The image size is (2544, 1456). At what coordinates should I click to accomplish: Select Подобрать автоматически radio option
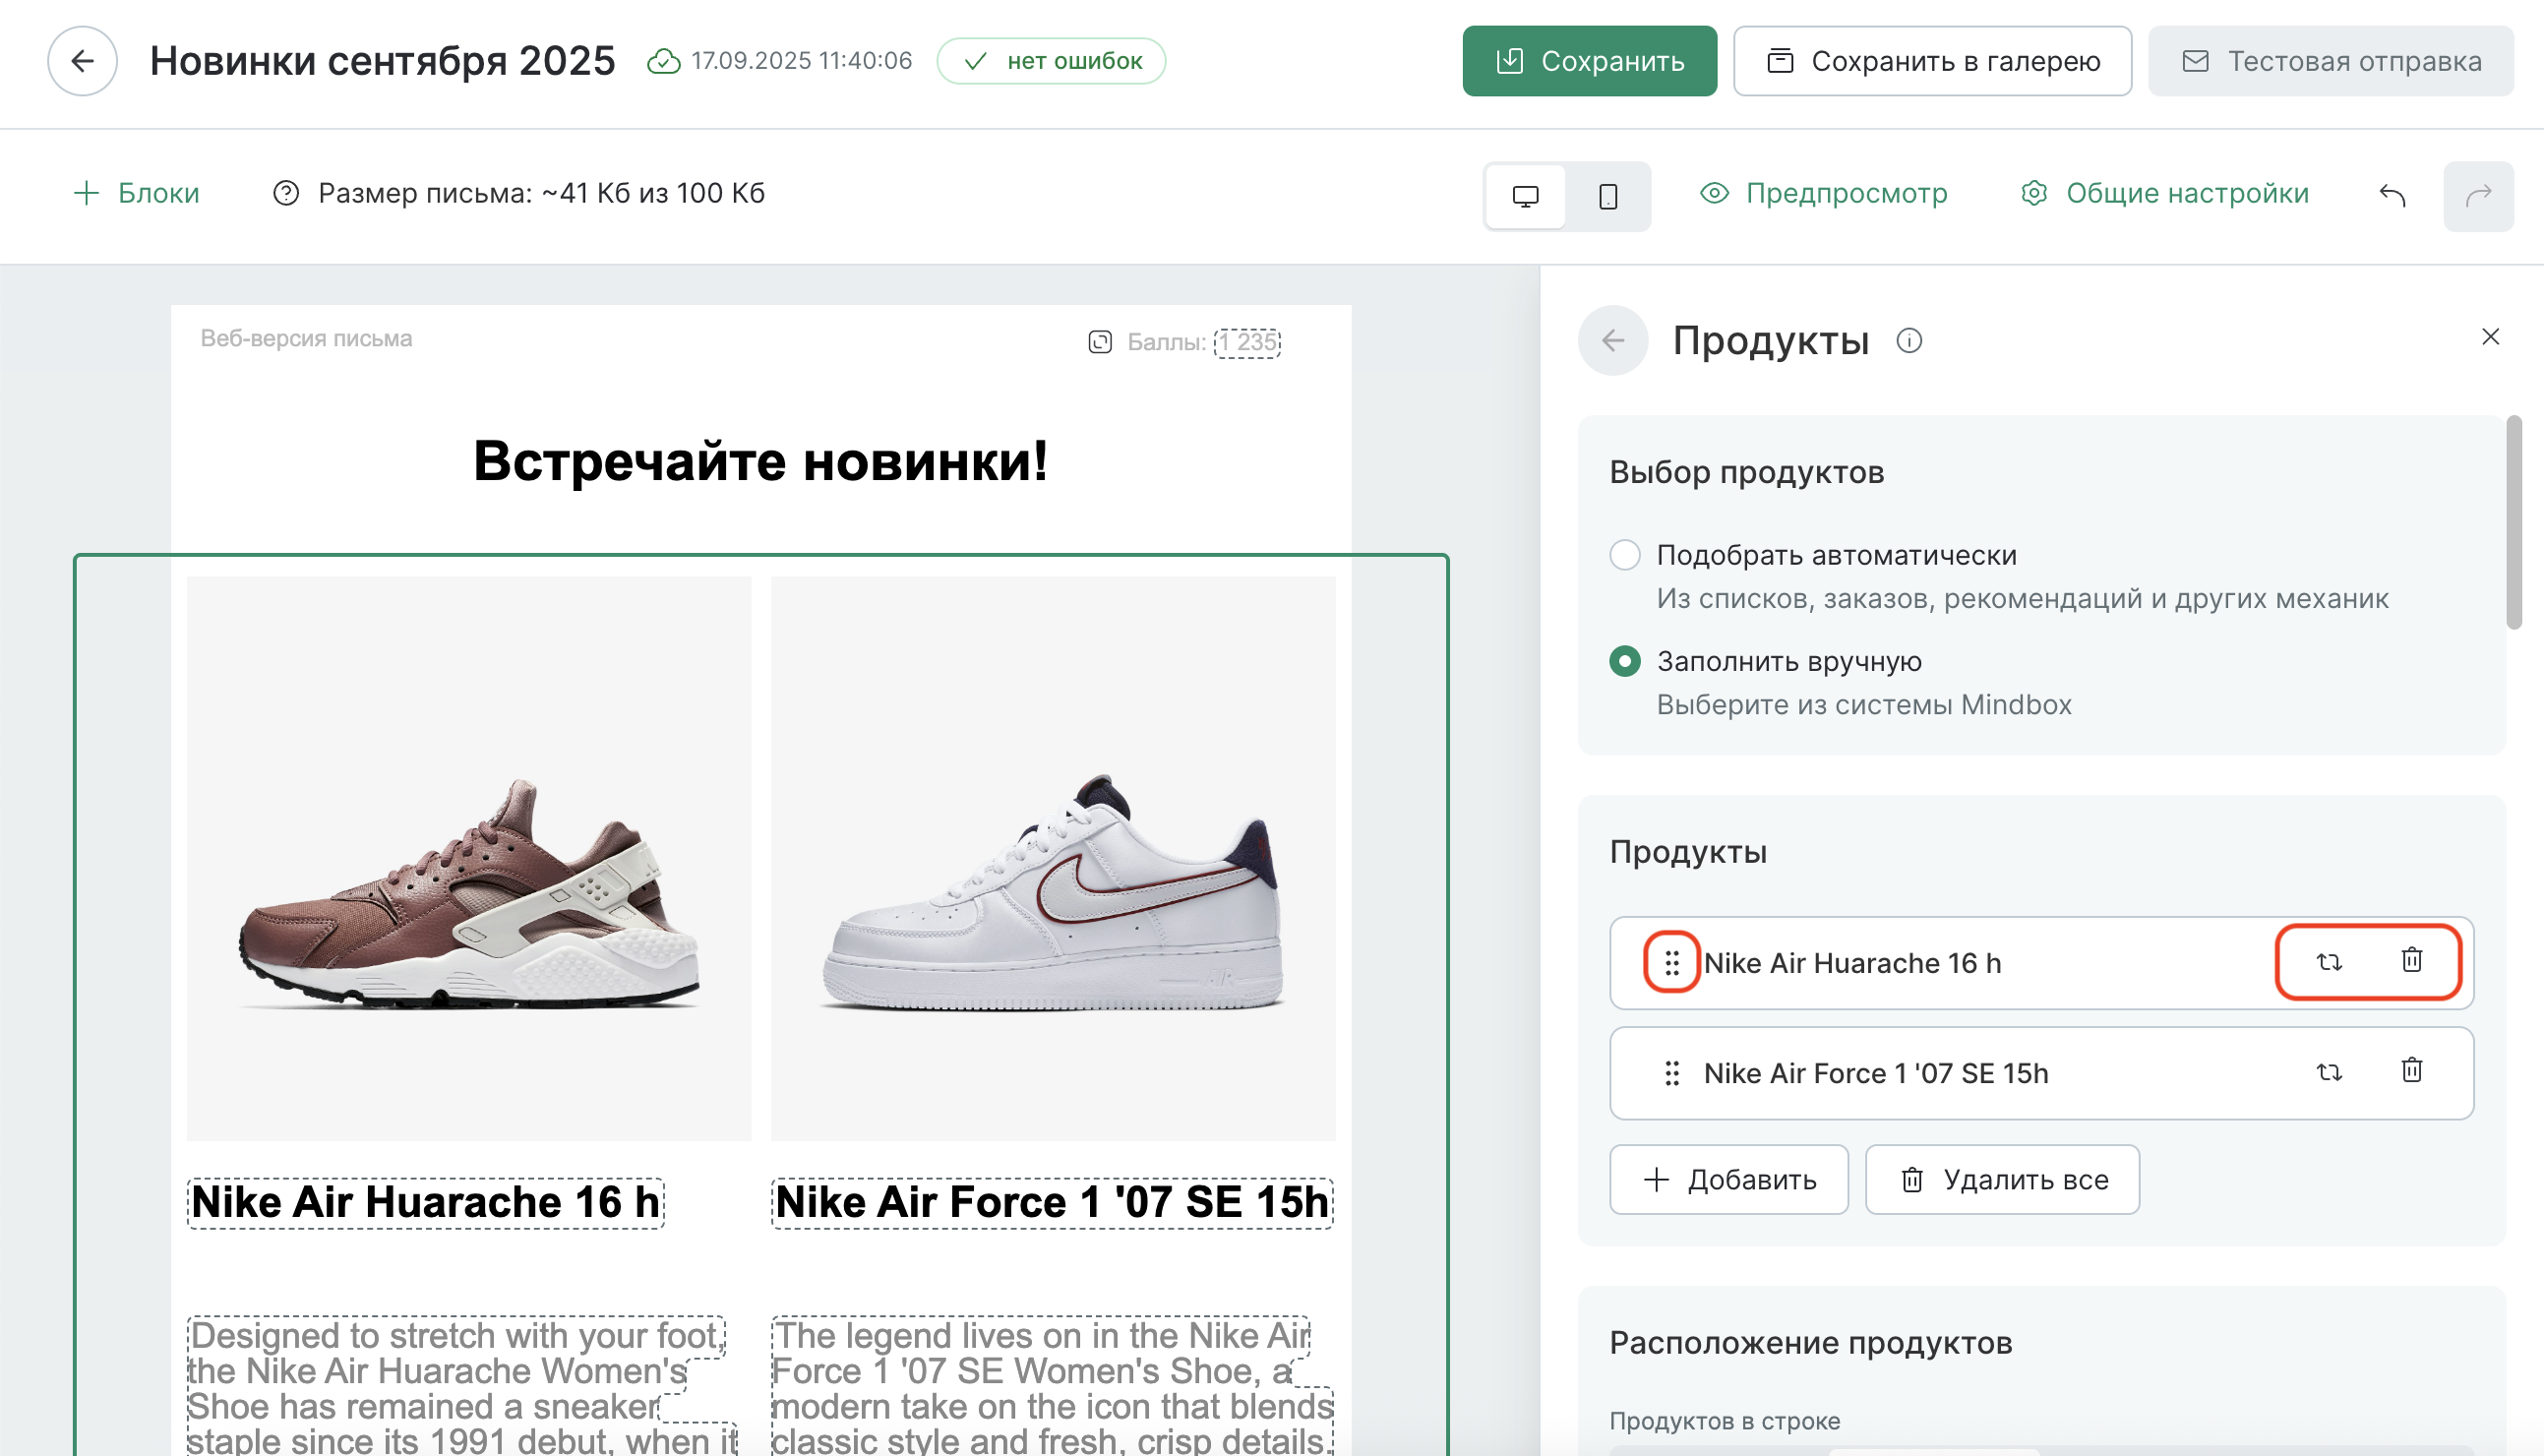(x=1624, y=555)
